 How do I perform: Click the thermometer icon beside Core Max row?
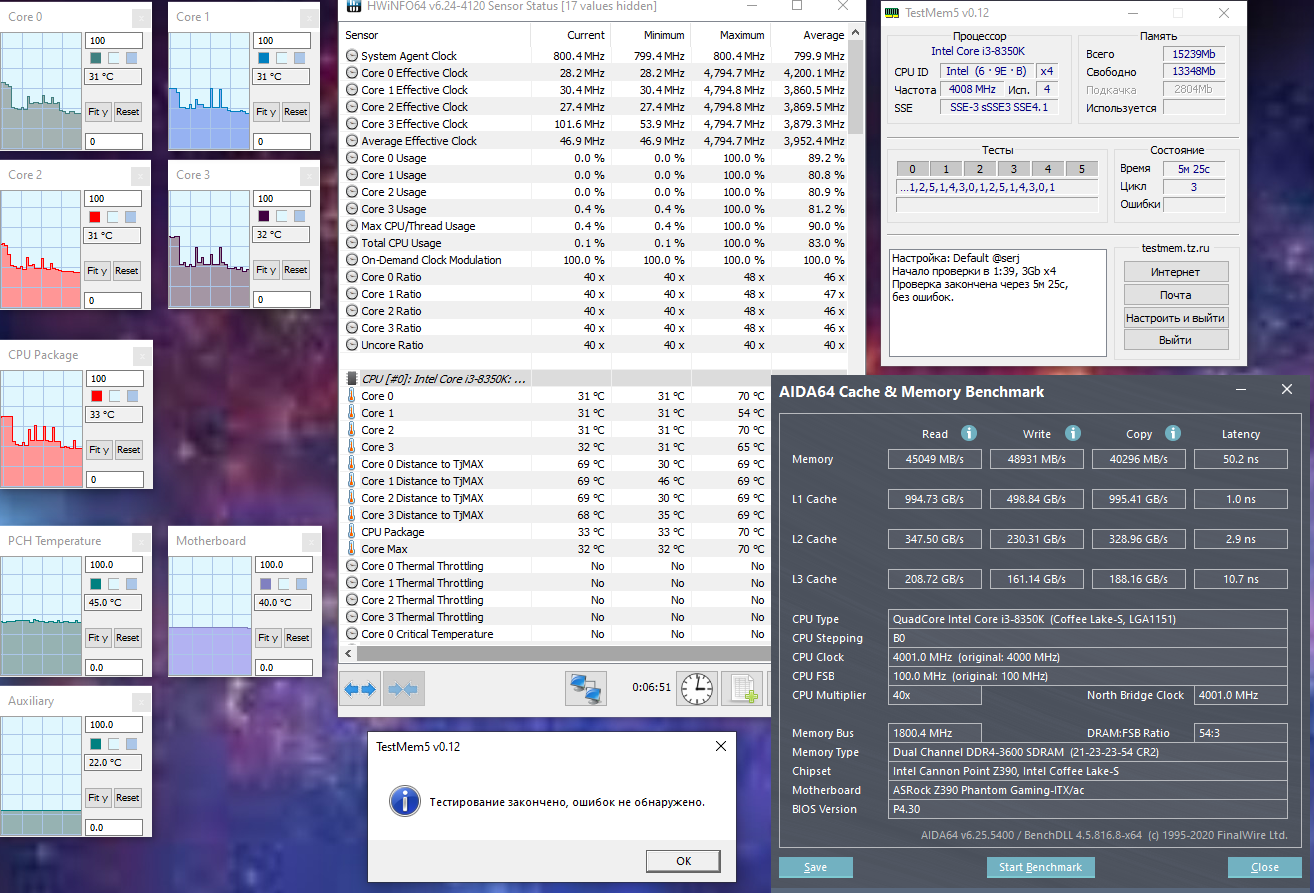point(352,549)
